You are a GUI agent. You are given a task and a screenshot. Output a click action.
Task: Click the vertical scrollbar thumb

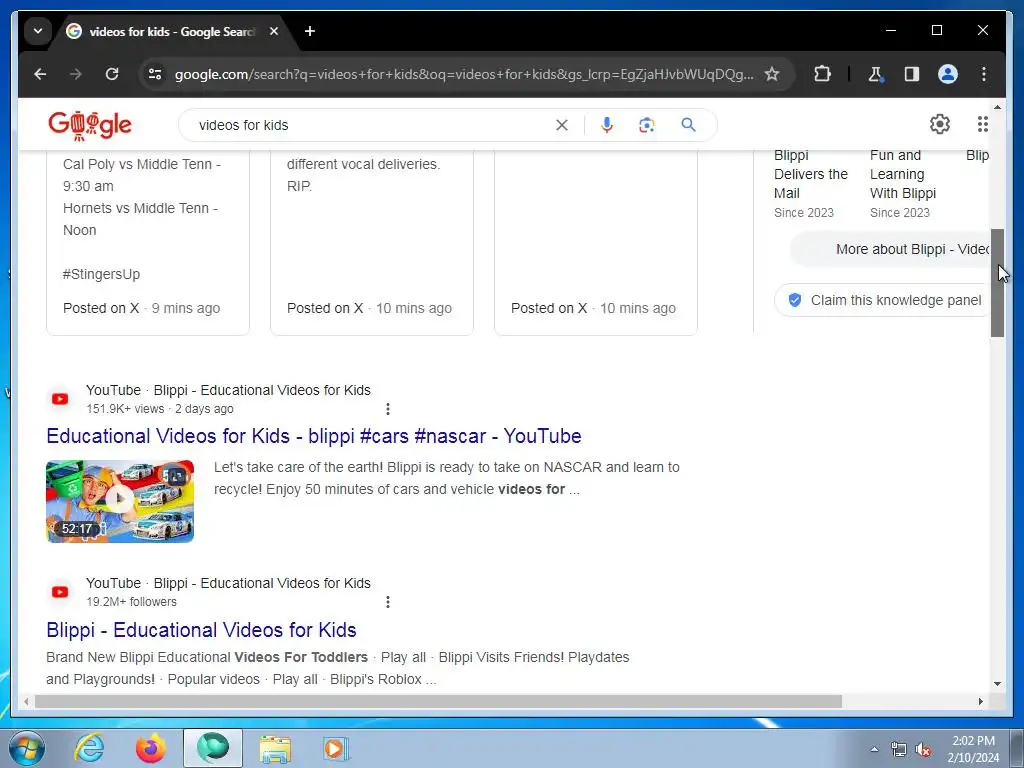pos(997,283)
